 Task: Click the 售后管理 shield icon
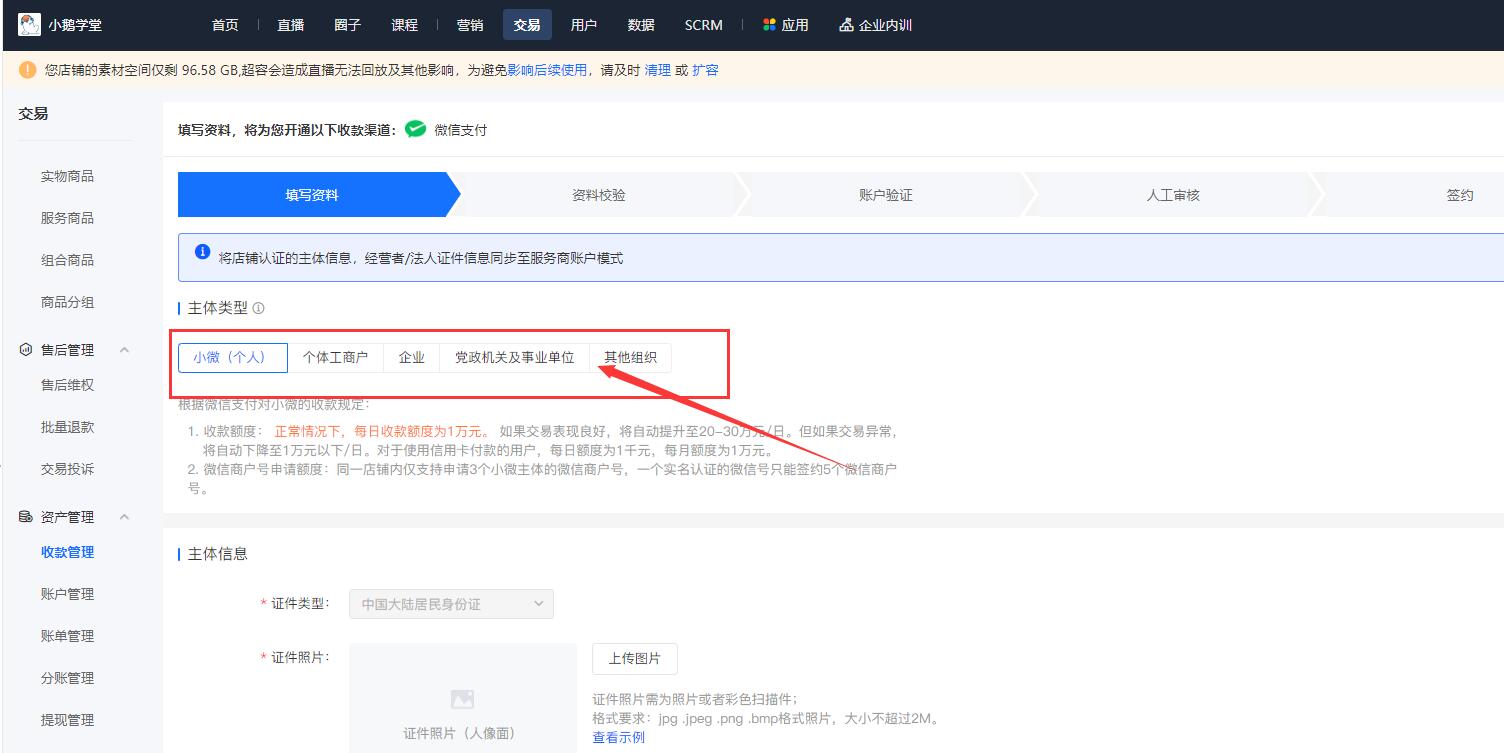click(26, 350)
